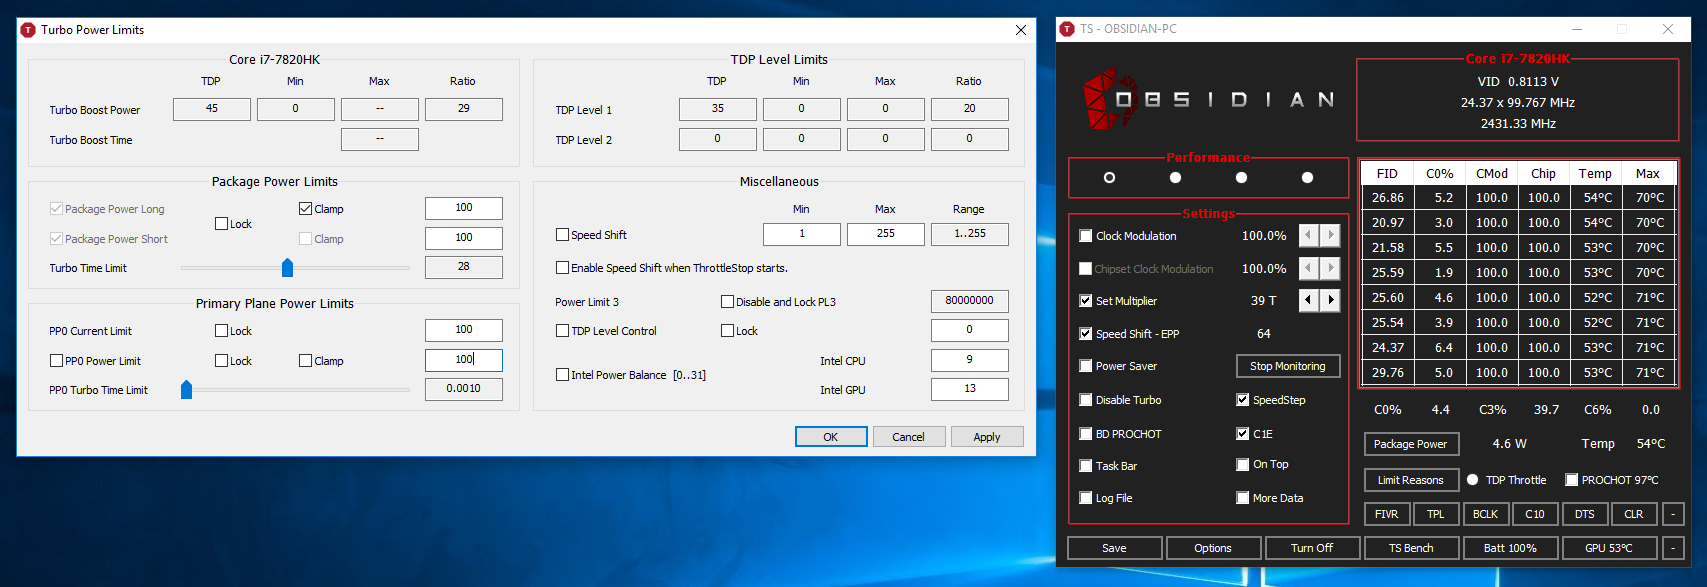Image resolution: width=1707 pixels, height=587 pixels.
Task: Click the Limit Reasons button
Action: click(1411, 480)
